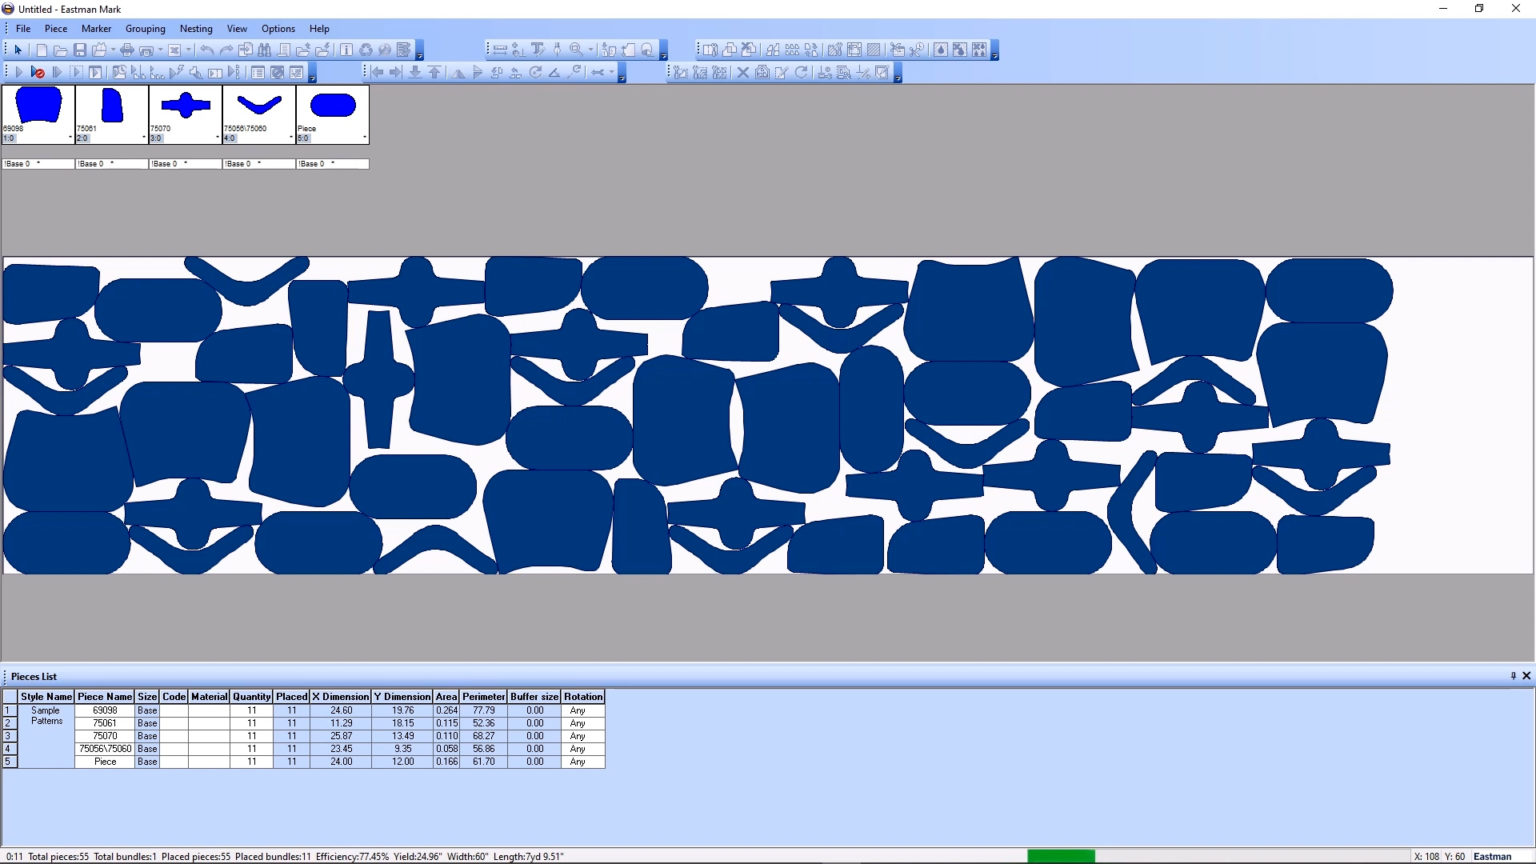Image resolution: width=1536 pixels, height=864 pixels.
Task: Redo the last undone action
Action: point(226,48)
